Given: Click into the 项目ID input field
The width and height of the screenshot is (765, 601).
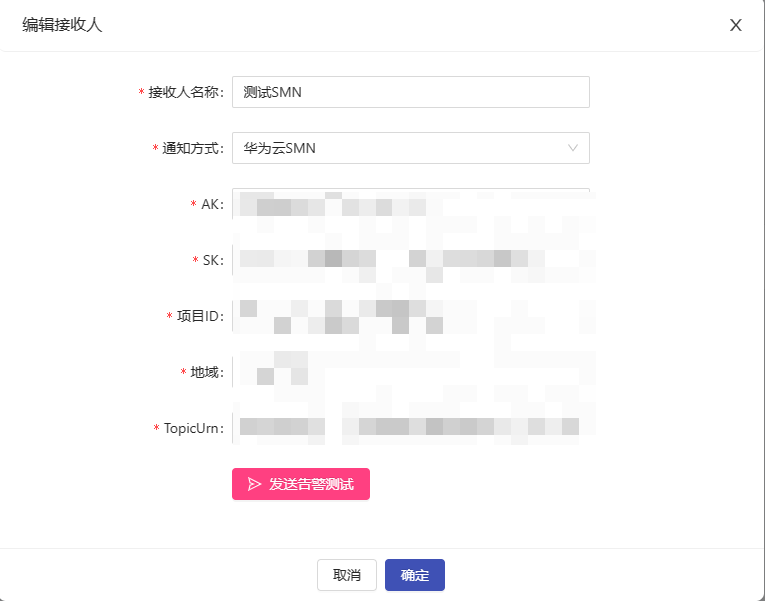Looking at the screenshot, I should pos(410,316).
